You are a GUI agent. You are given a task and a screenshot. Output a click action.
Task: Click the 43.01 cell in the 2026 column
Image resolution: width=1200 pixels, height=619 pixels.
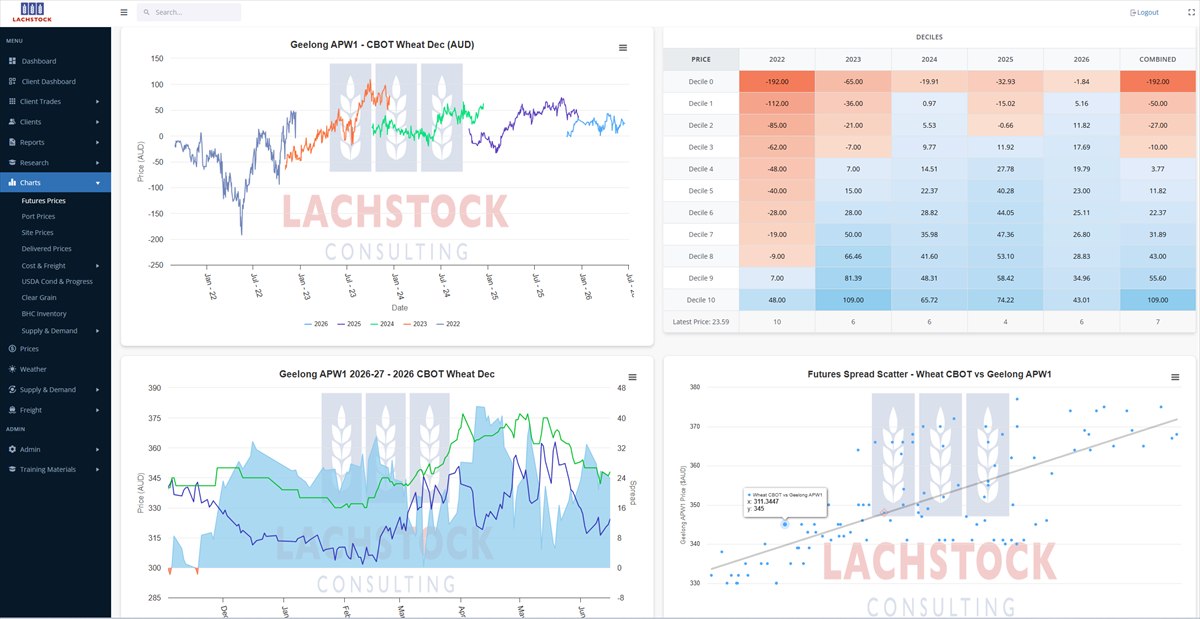tap(1081, 299)
